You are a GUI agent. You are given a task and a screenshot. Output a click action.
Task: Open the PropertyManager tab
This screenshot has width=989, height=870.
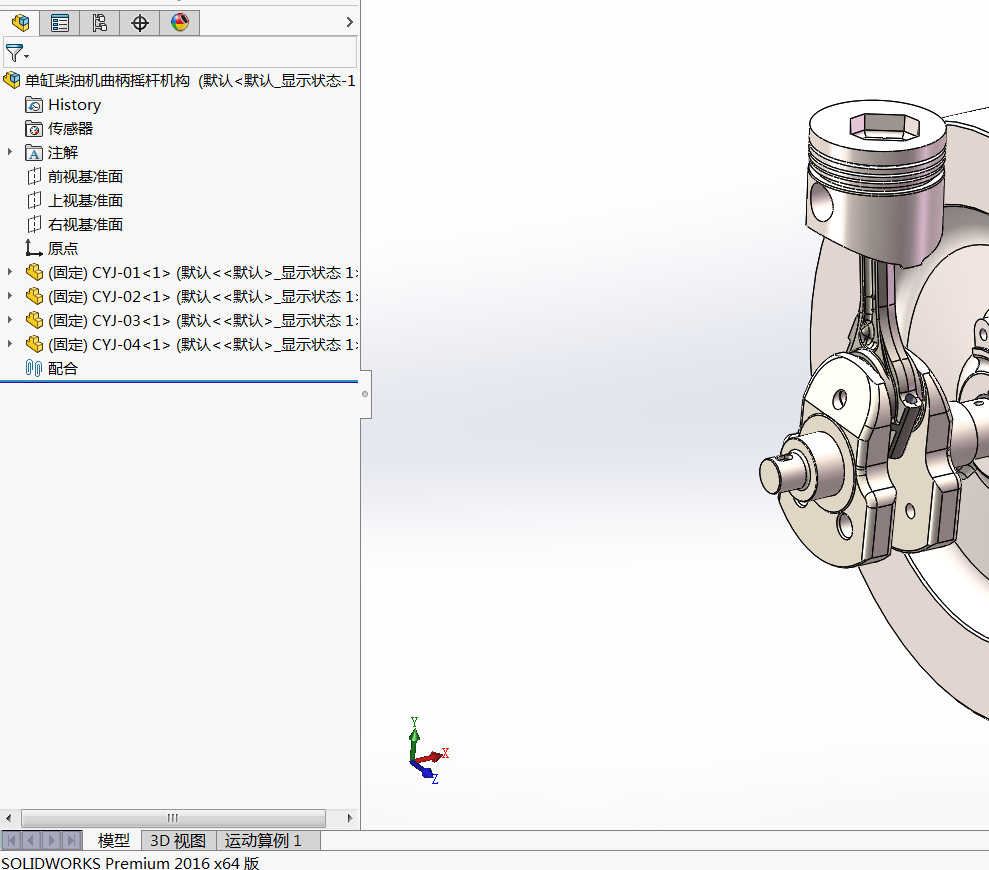tap(60, 23)
